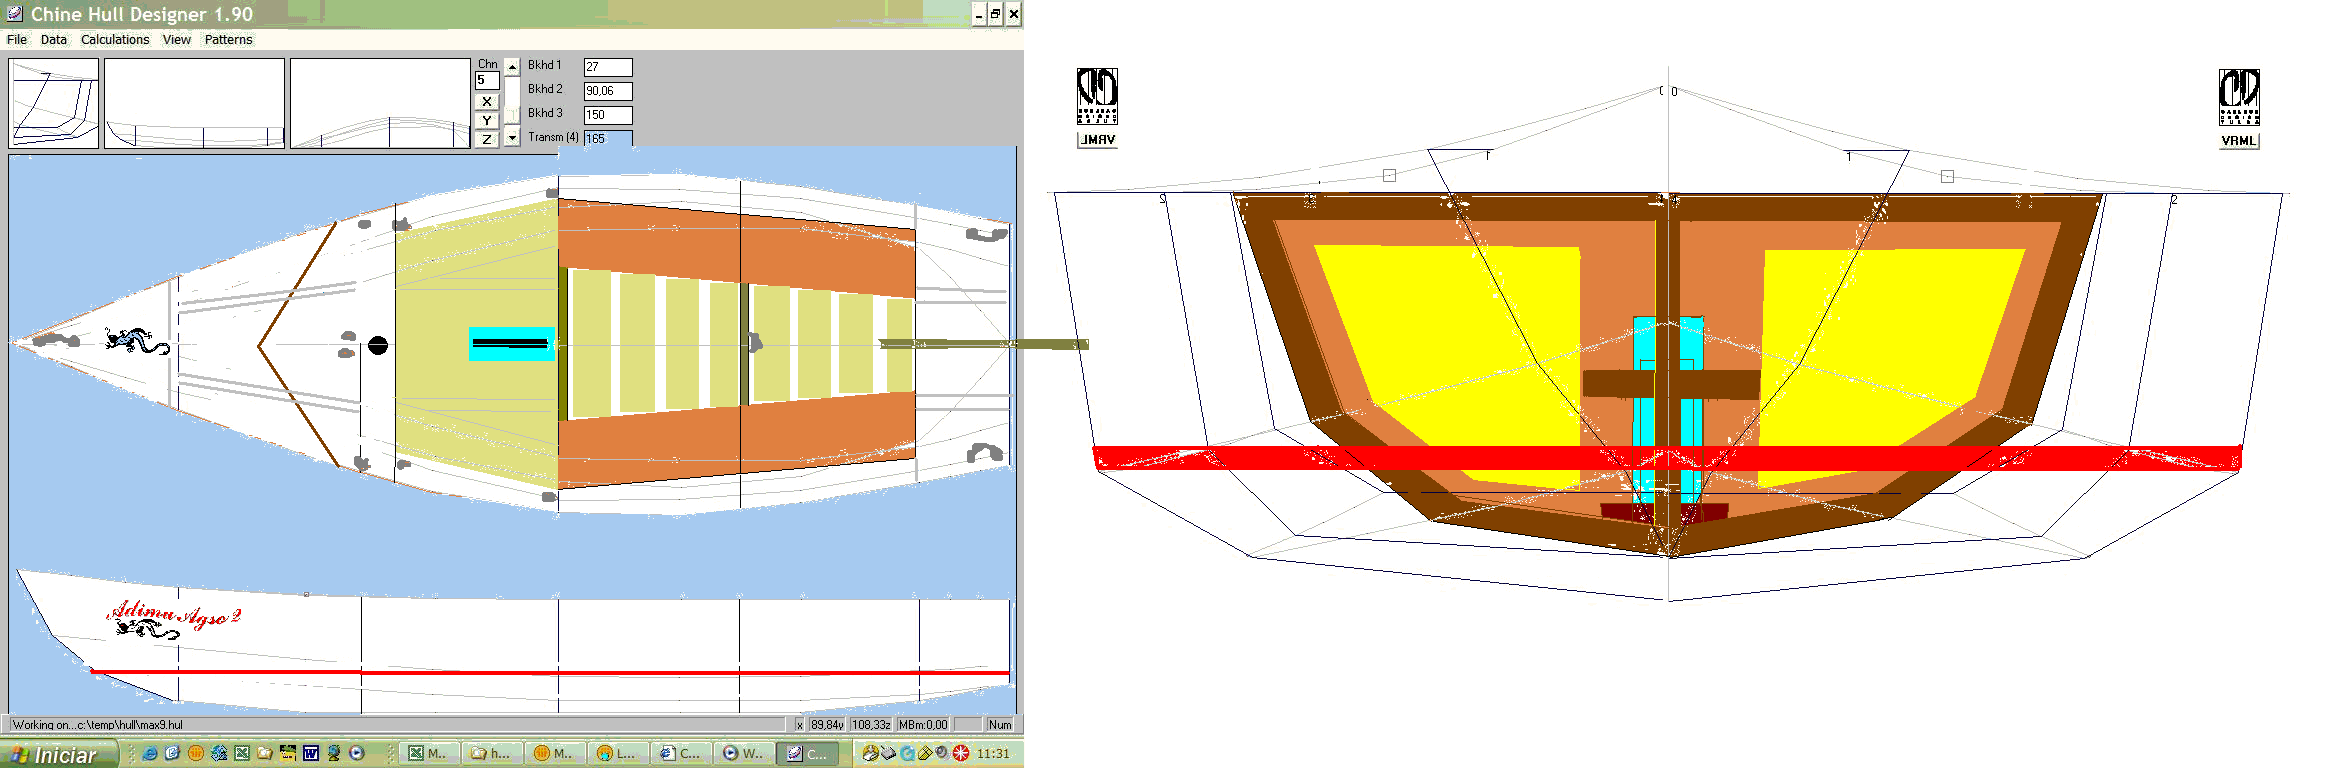Open the Calculations menu
The width and height of the screenshot is (2341, 768).
(x=115, y=39)
